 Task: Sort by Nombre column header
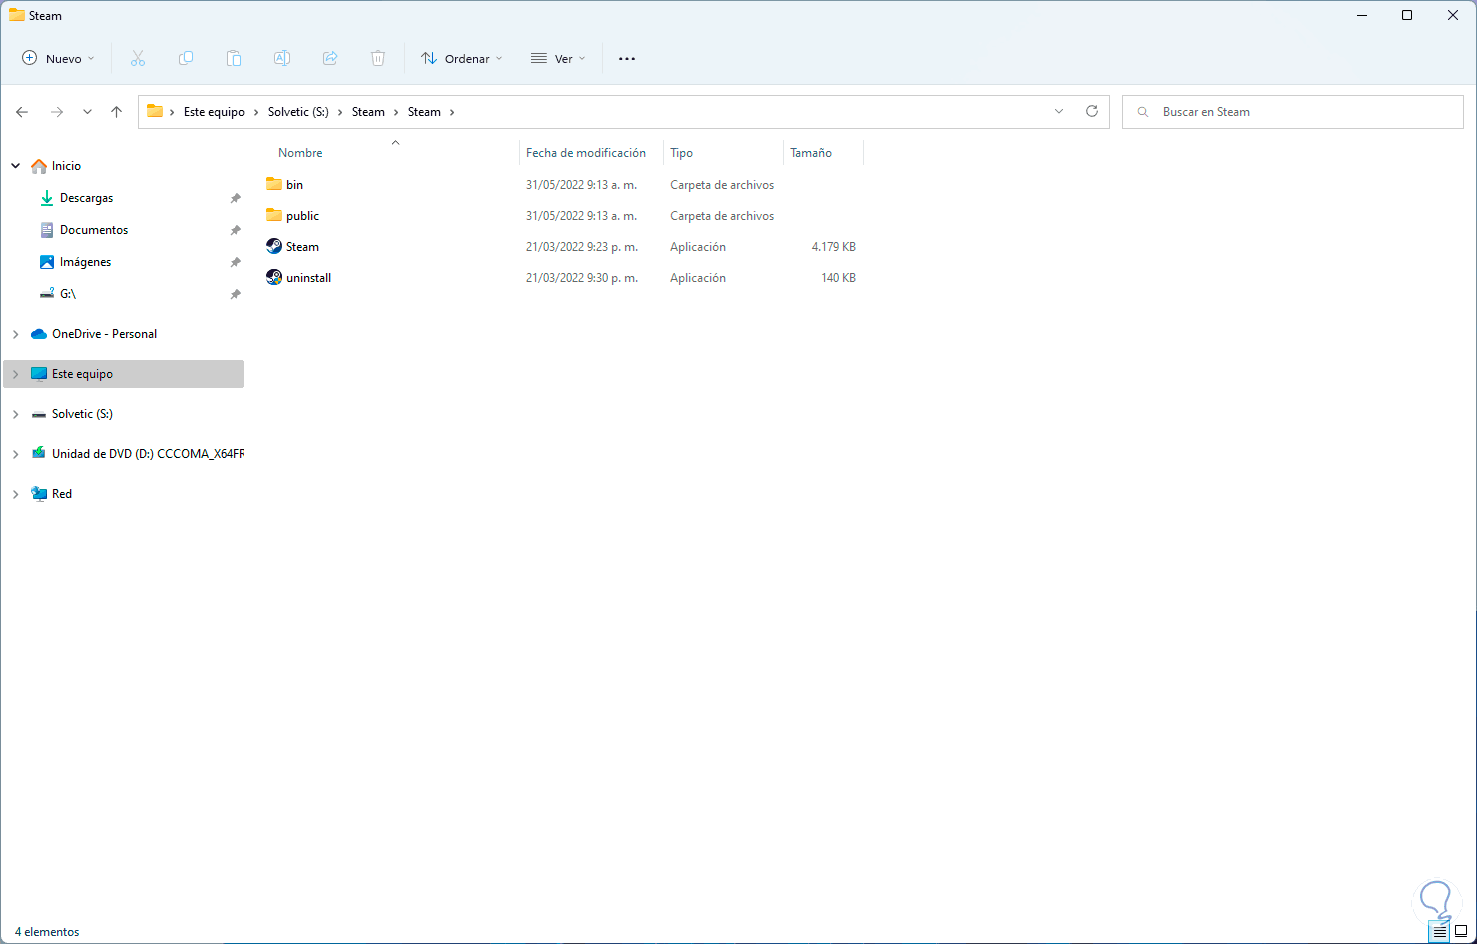coord(300,153)
